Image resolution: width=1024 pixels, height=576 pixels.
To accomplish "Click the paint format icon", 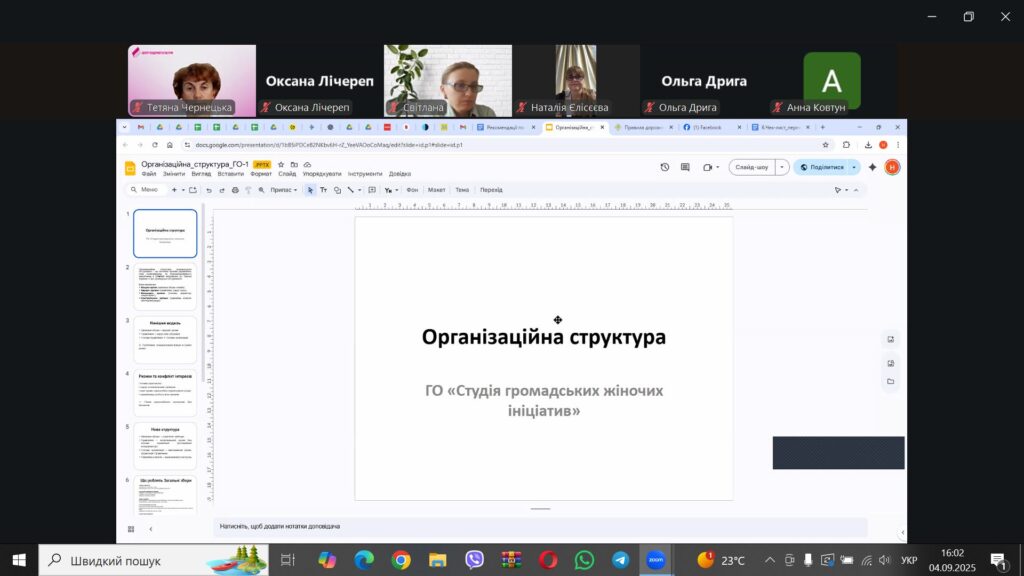I will (248, 190).
